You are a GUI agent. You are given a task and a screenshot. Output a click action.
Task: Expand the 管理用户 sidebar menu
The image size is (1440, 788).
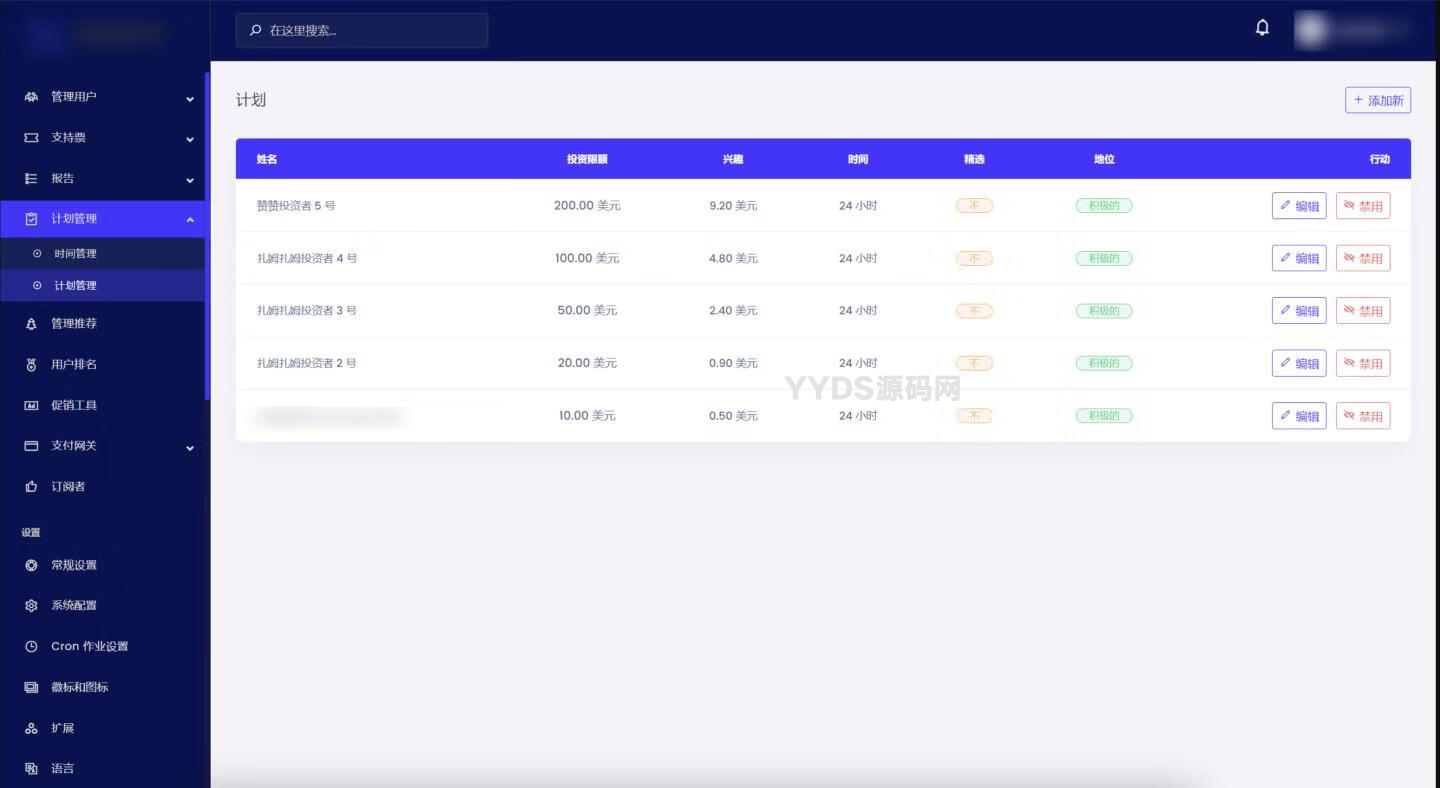point(189,98)
